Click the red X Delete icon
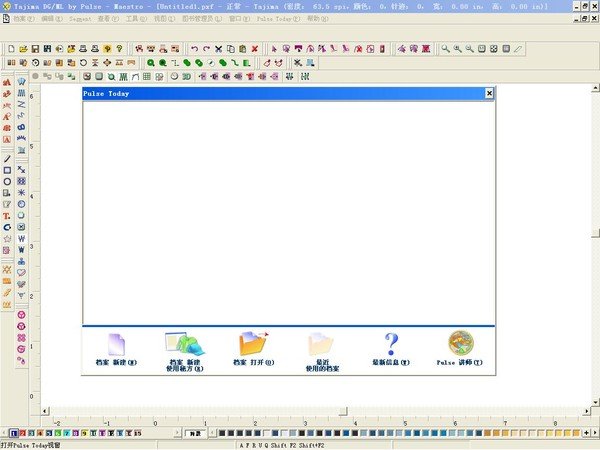 (x=255, y=49)
